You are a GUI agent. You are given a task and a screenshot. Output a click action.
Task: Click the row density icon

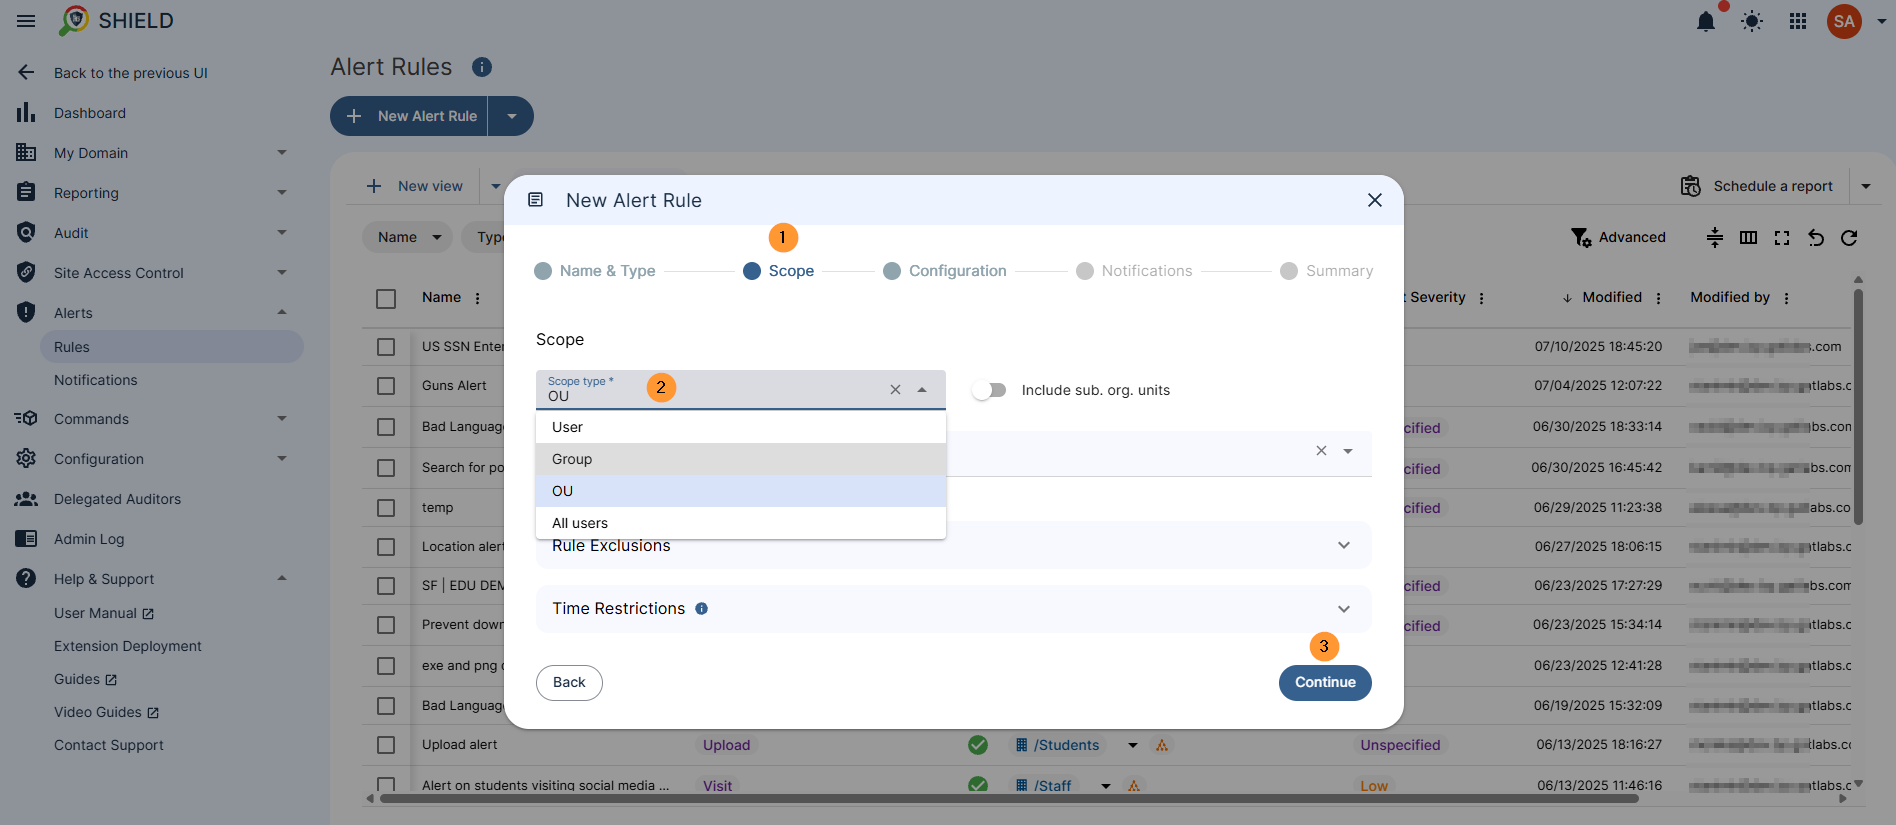click(1715, 237)
